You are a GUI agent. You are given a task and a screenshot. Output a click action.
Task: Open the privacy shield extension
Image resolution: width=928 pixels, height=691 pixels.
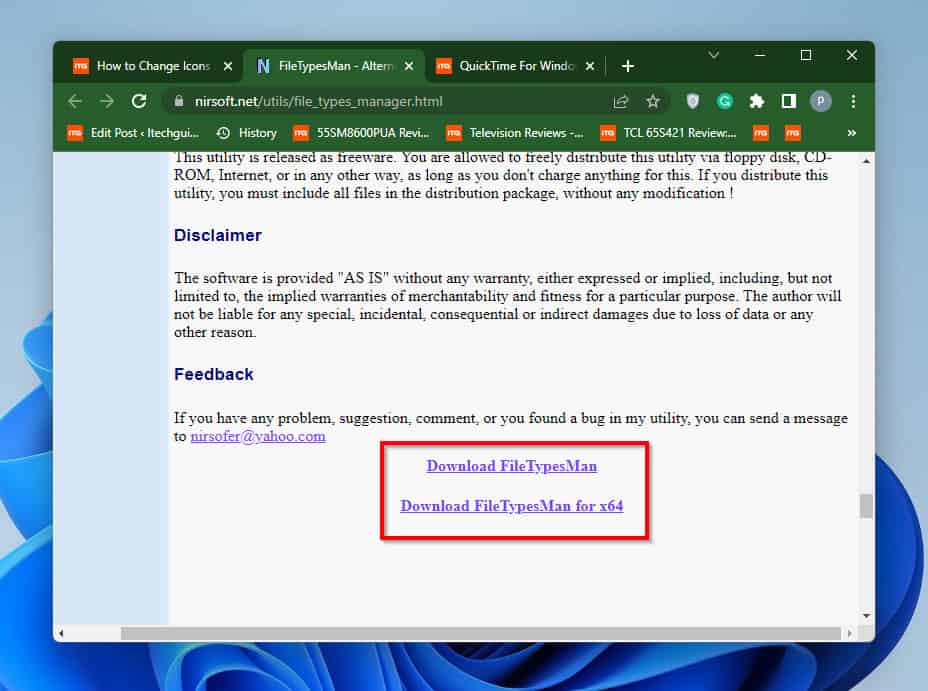point(691,101)
